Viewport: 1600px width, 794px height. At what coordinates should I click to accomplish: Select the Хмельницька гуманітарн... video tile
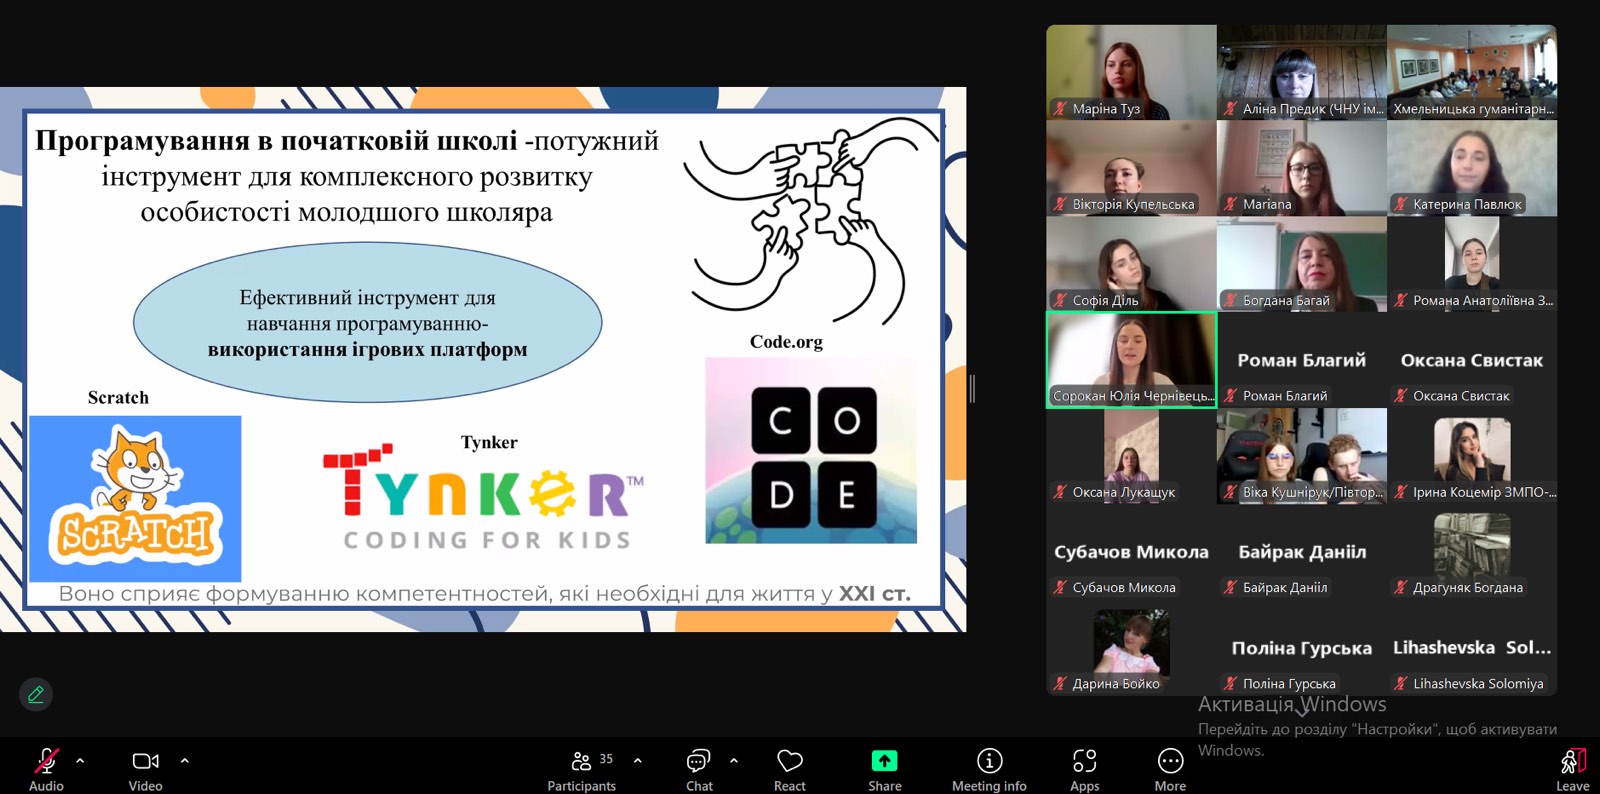point(1472,73)
